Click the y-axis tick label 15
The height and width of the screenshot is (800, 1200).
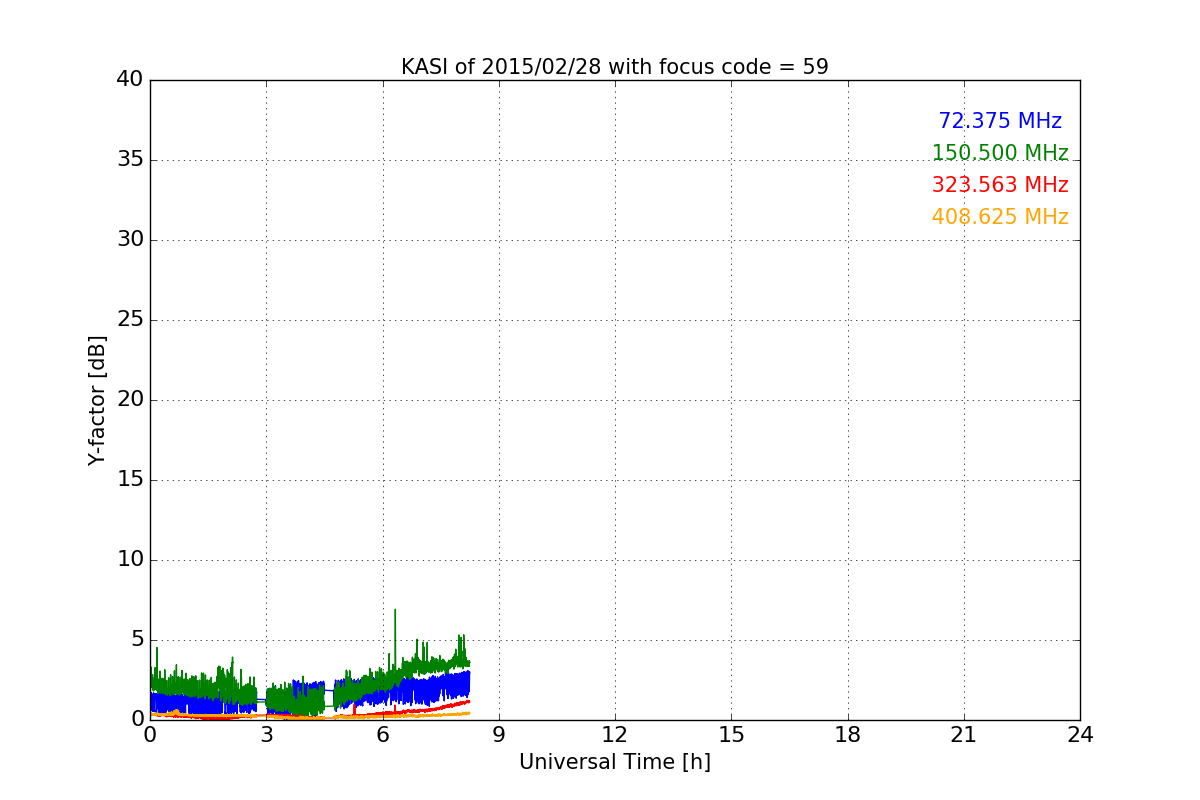coord(130,480)
